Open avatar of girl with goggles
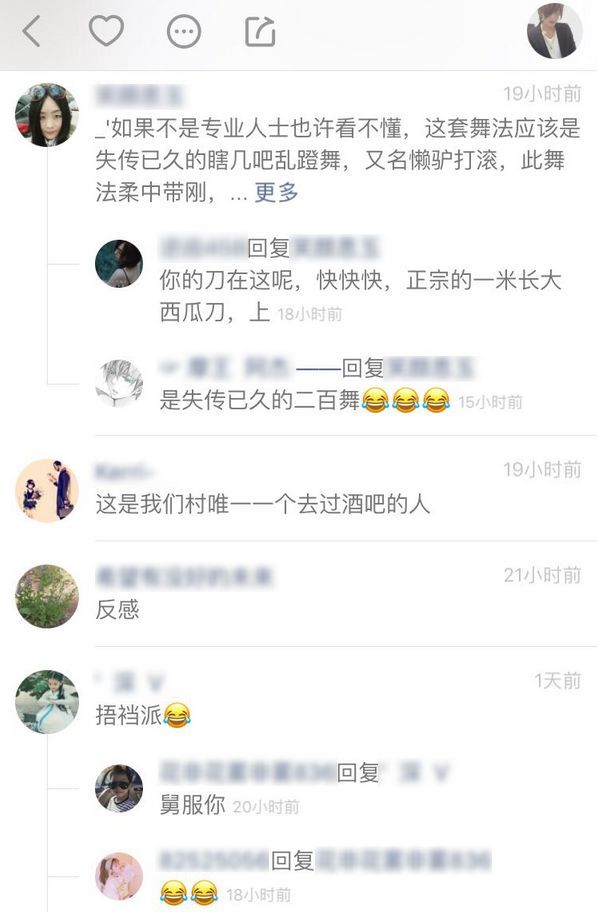 47,115
